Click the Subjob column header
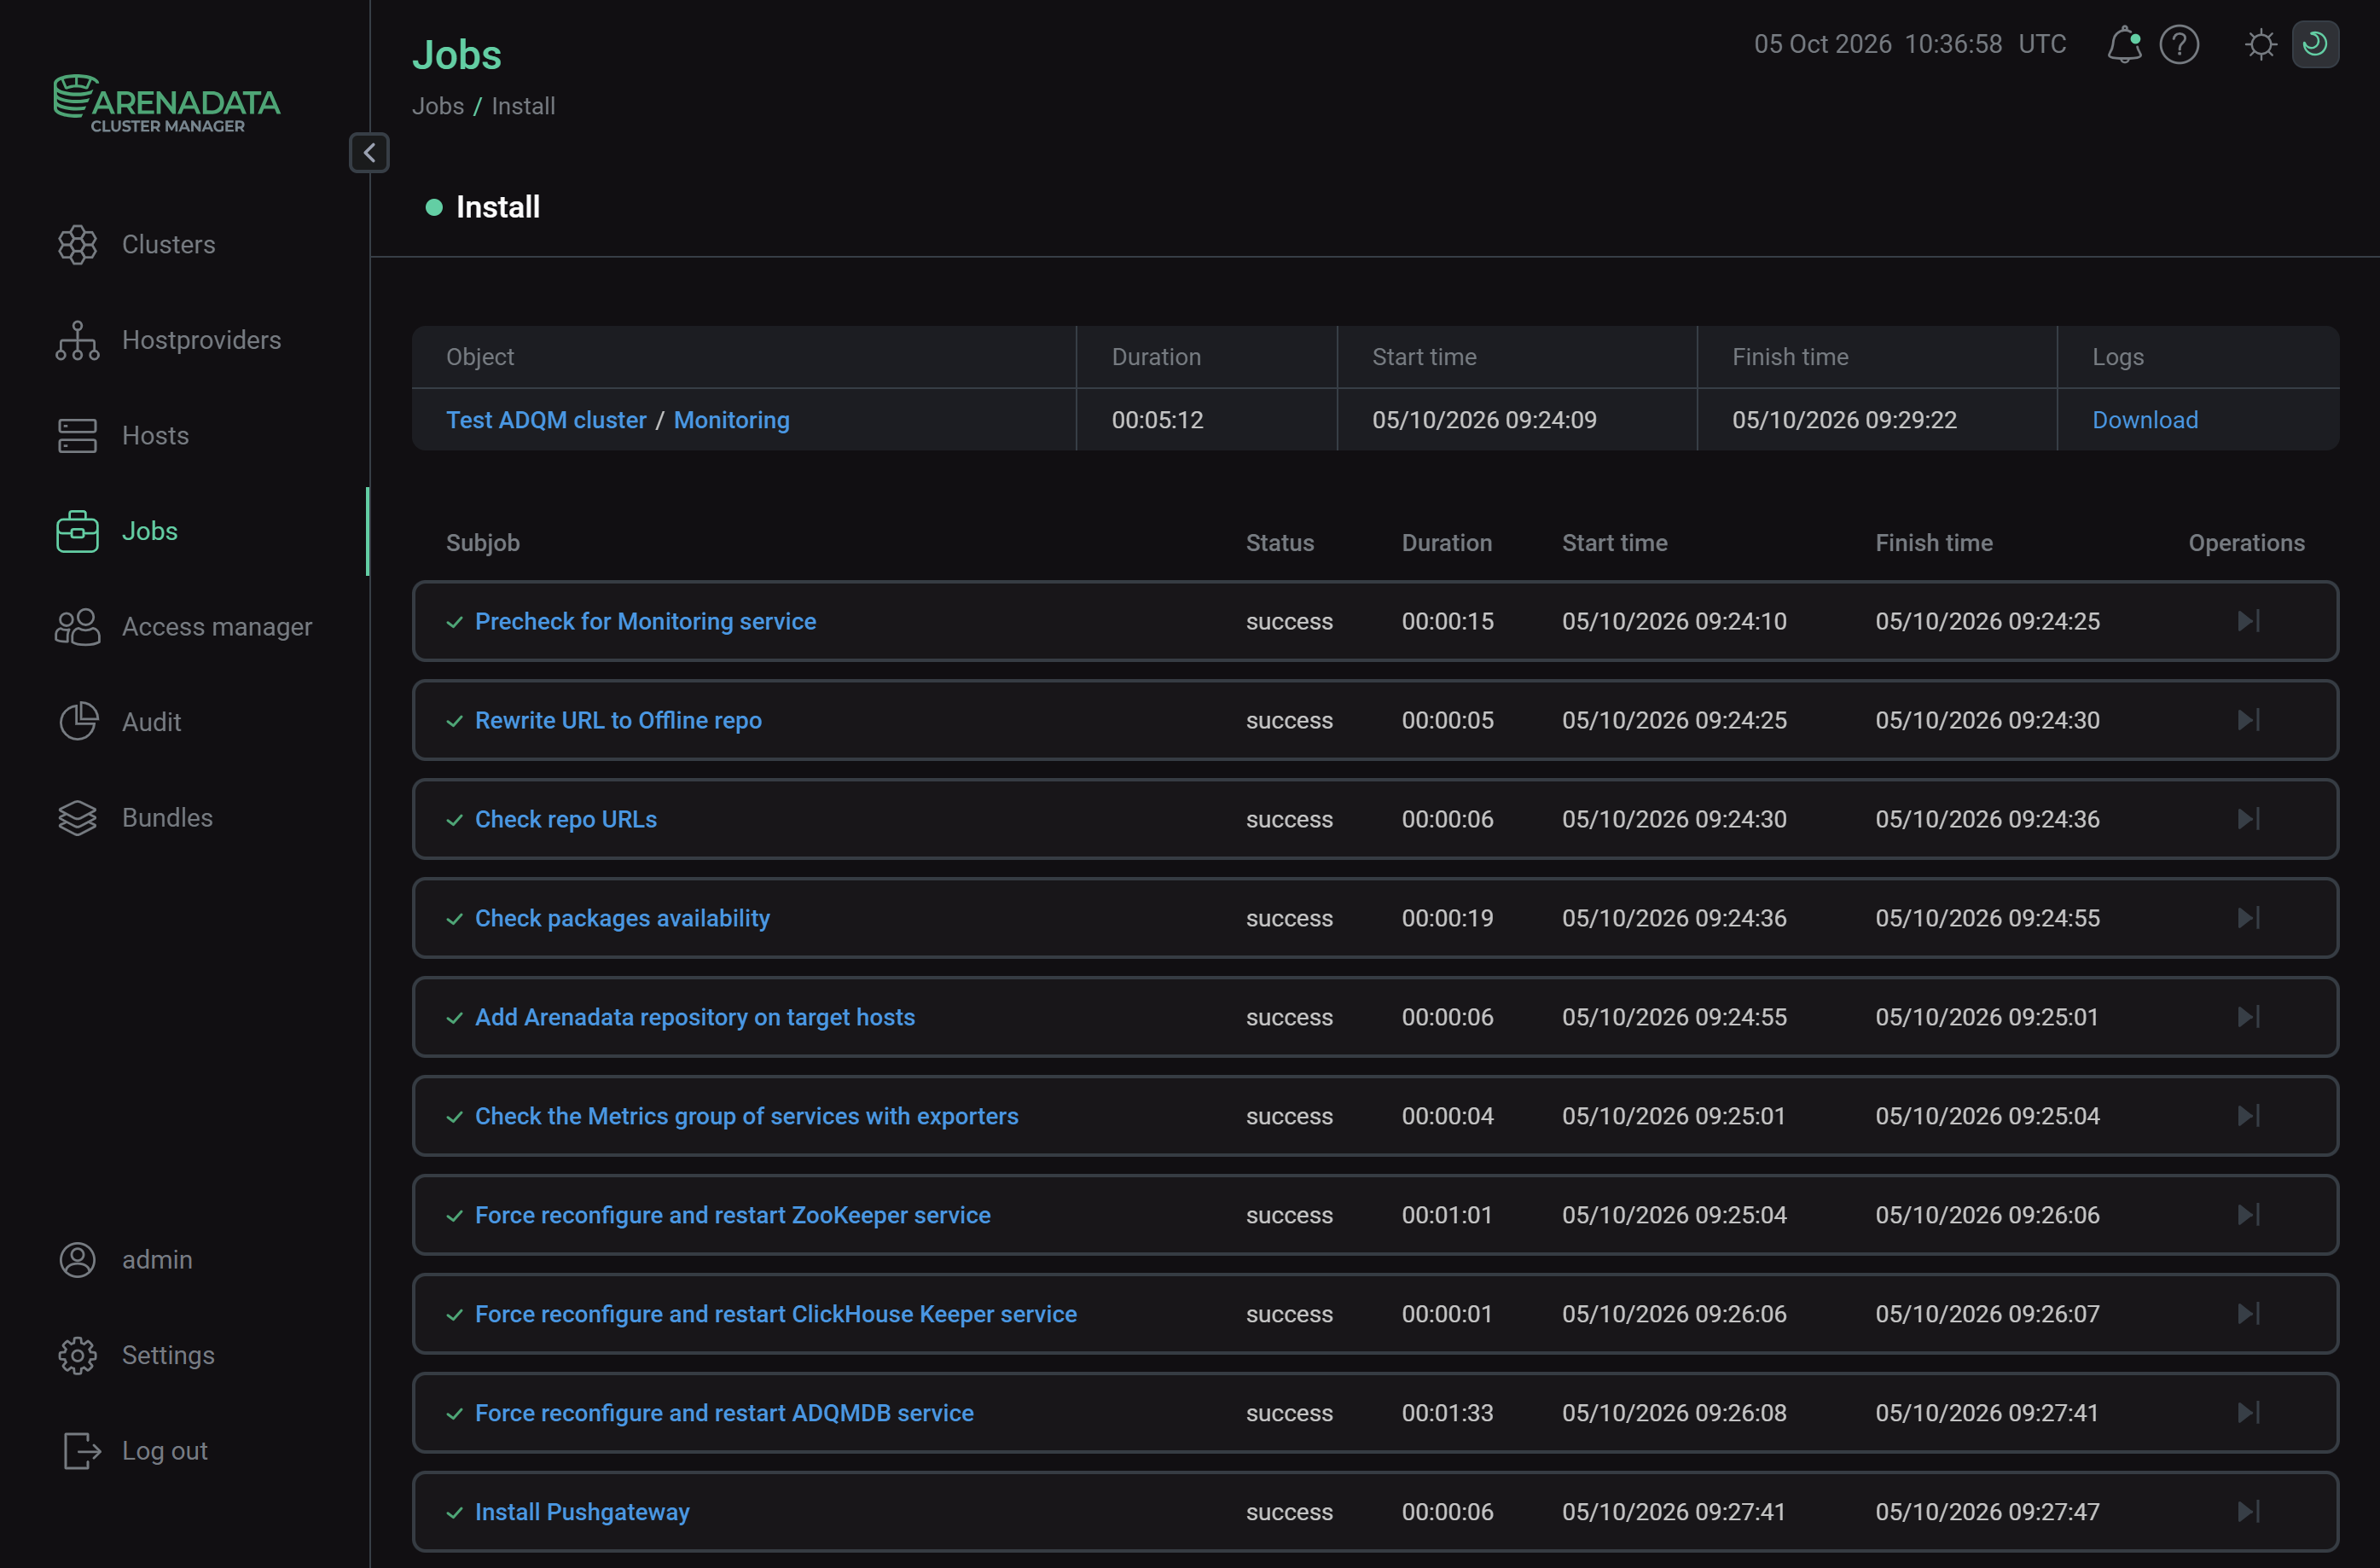This screenshot has width=2380, height=1568. click(x=483, y=543)
